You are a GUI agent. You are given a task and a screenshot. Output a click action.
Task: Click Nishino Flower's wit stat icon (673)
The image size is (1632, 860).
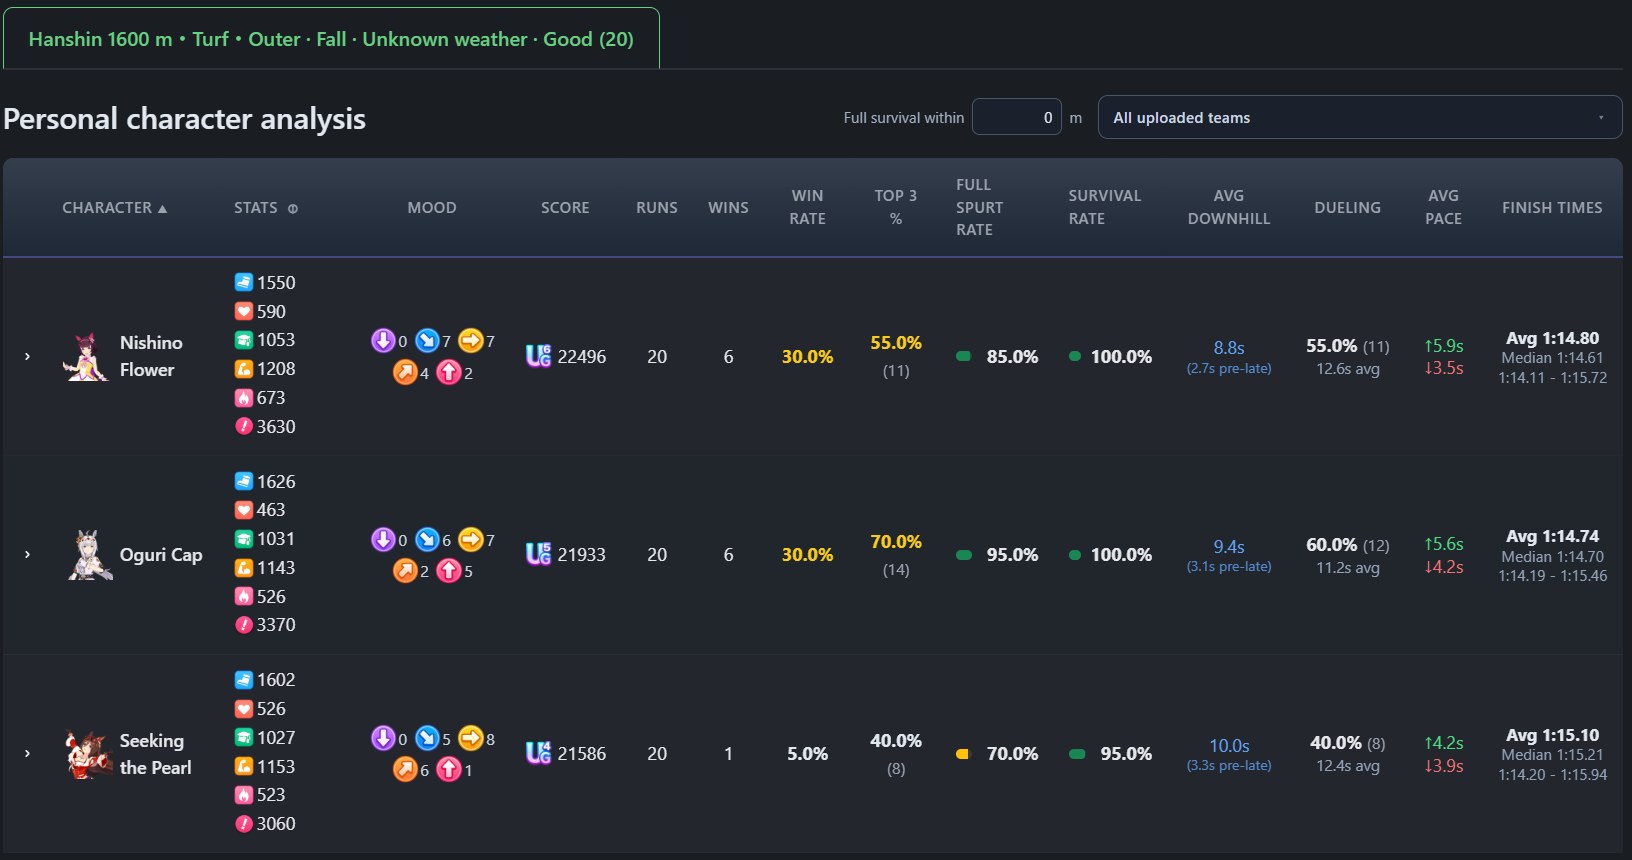(x=244, y=398)
